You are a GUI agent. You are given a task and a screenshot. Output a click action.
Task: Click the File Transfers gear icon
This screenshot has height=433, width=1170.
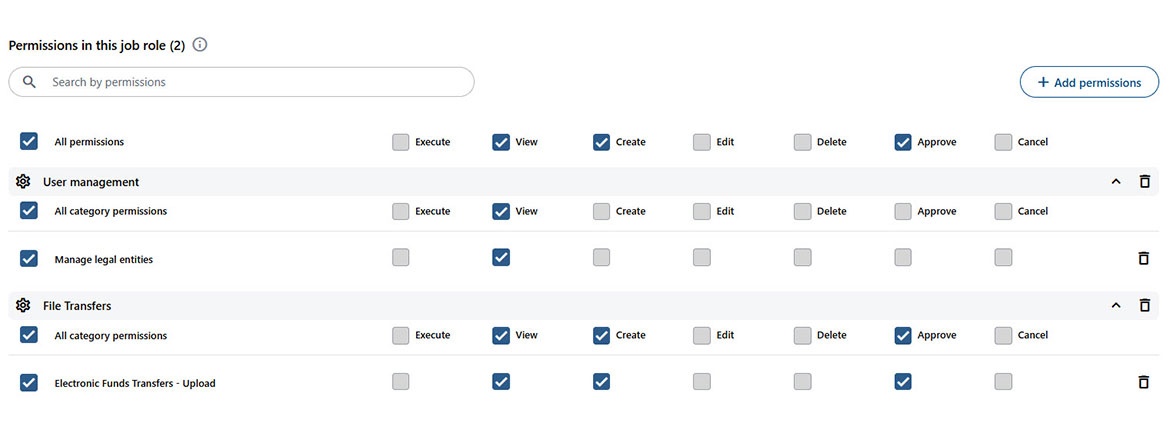click(x=24, y=306)
